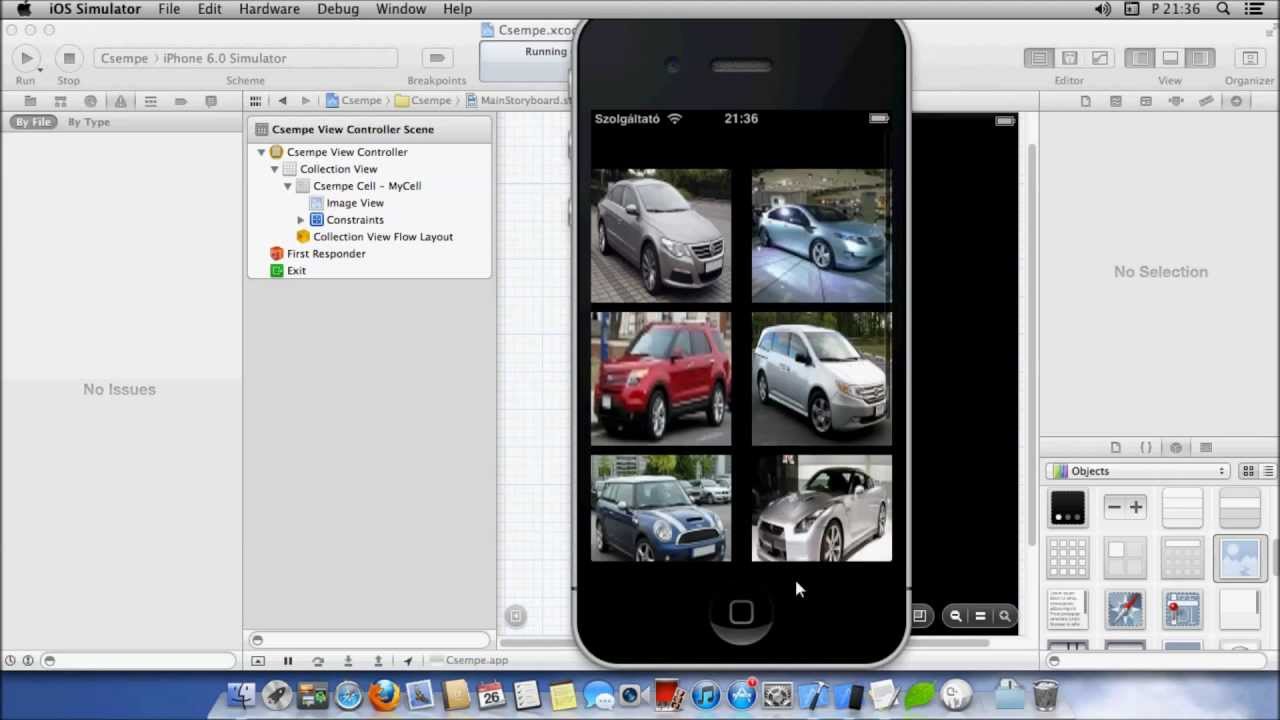
Task: Show the Identity inspector
Action: click(1146, 101)
